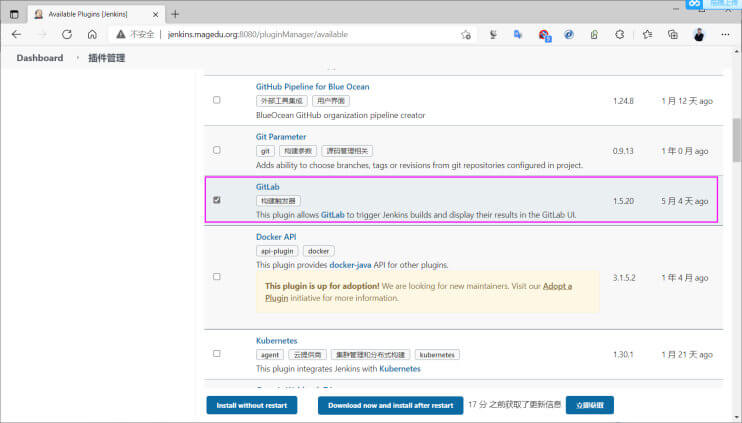Check the Docker API plugin checkbox
This screenshot has height=423, width=742.
pyautogui.click(x=217, y=276)
